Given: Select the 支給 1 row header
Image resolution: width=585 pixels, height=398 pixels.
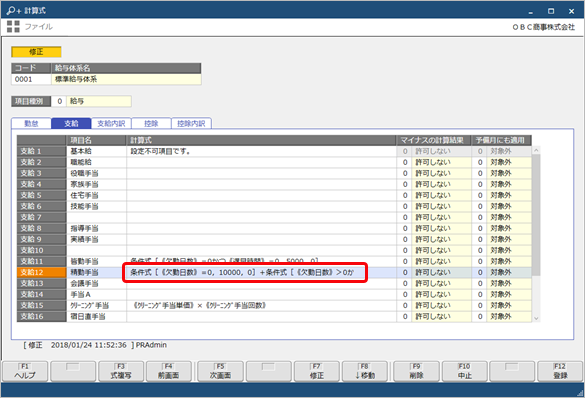Looking at the screenshot, I should 41,151.
